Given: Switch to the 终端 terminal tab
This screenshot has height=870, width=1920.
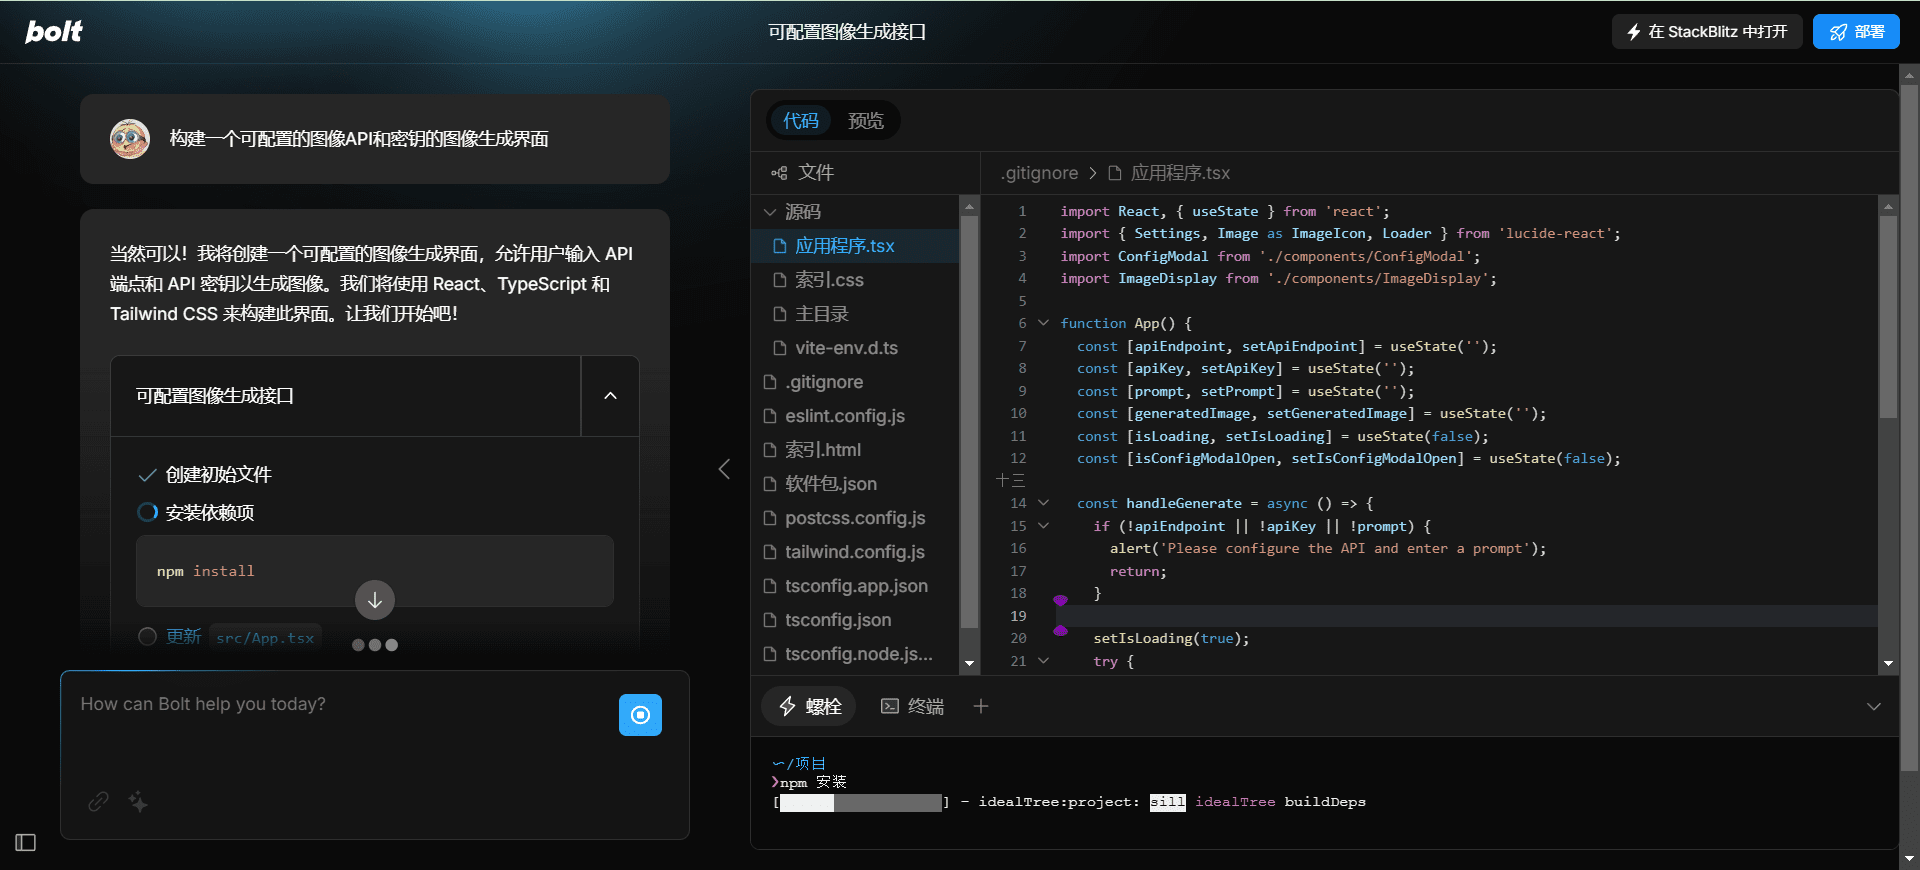Looking at the screenshot, I should [x=912, y=706].
